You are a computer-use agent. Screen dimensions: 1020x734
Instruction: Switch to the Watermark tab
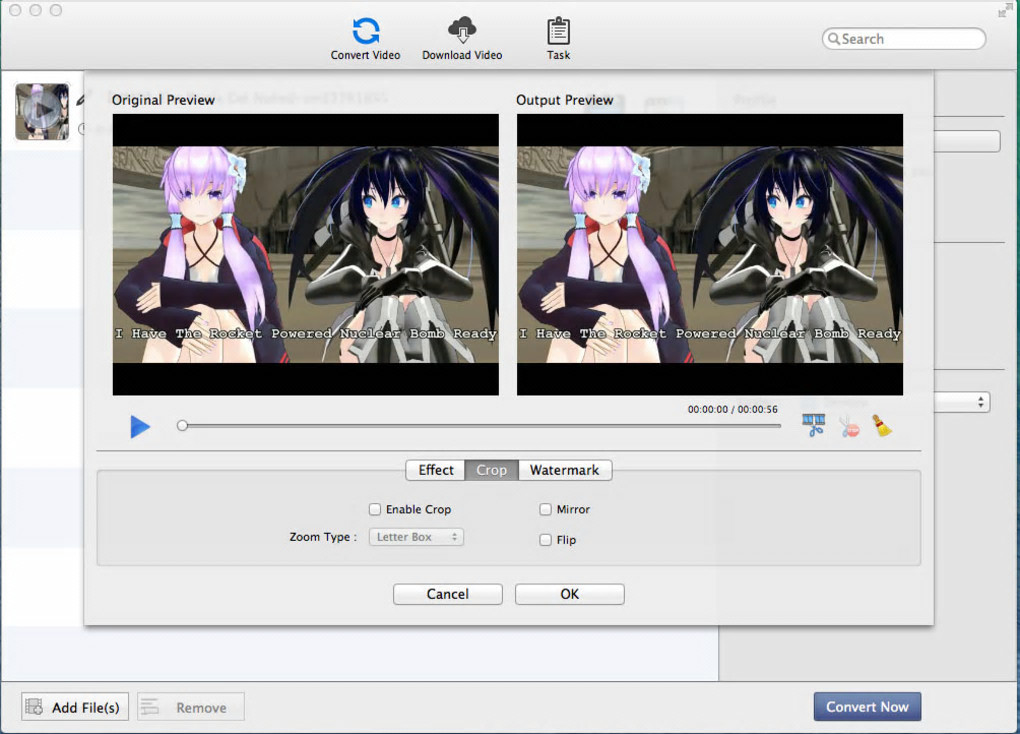565,470
